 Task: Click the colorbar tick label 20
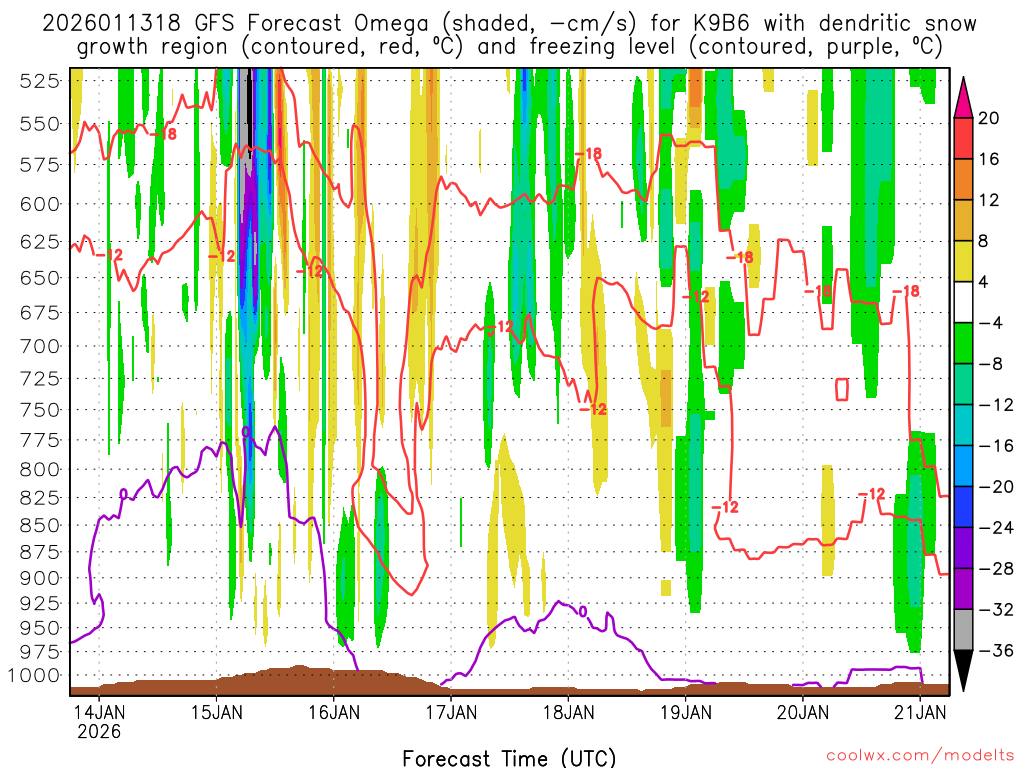[989, 118]
